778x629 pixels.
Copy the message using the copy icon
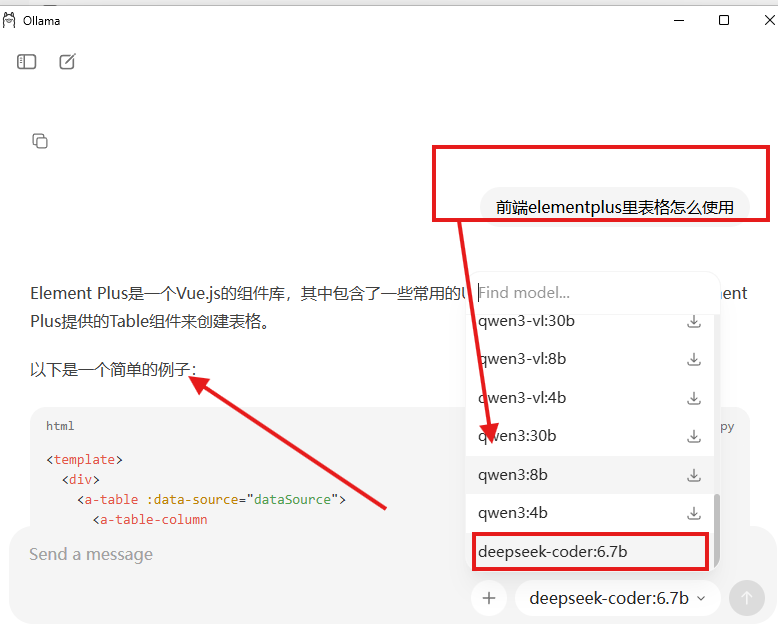click(x=40, y=141)
